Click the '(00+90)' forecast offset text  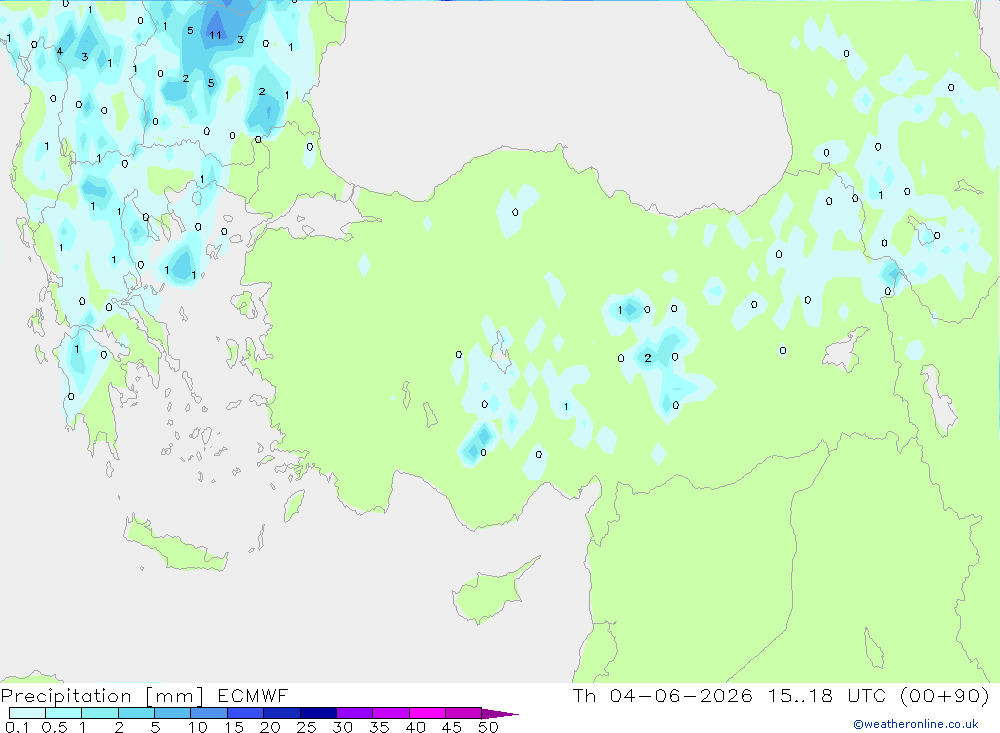(945, 695)
